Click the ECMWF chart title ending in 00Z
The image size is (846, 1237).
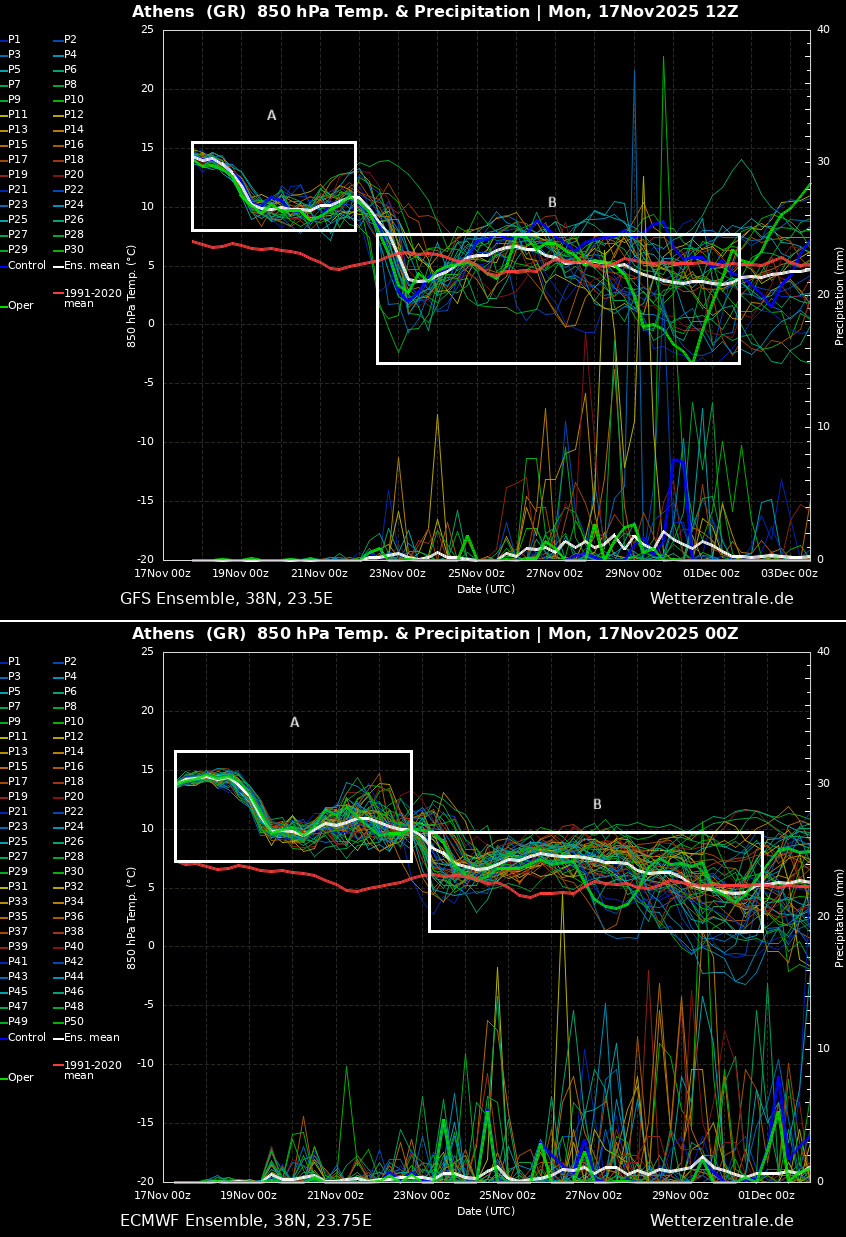coord(435,634)
